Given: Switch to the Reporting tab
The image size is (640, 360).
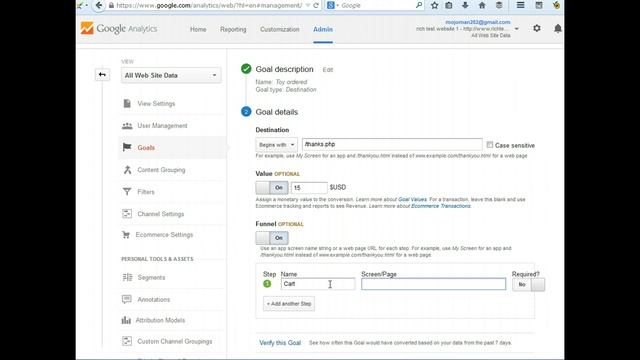Looking at the screenshot, I should click(x=233, y=29).
